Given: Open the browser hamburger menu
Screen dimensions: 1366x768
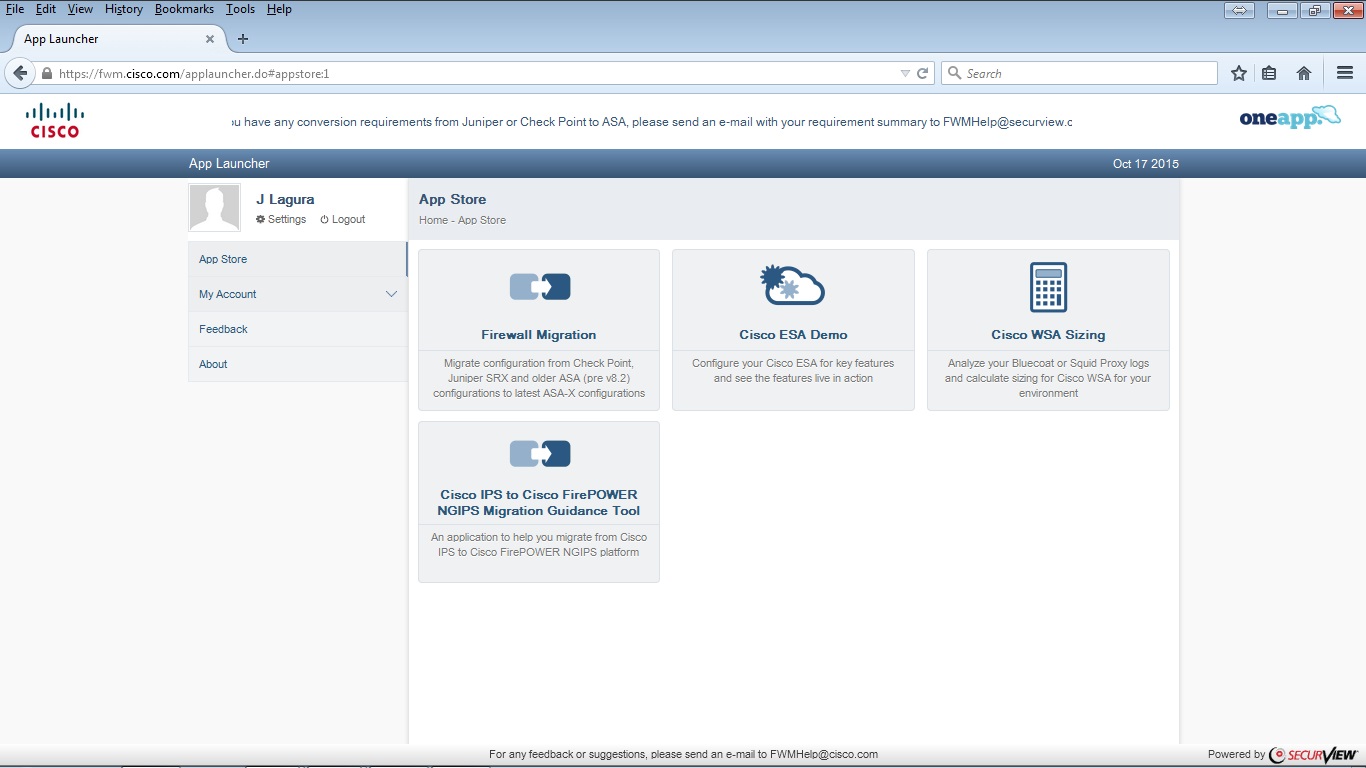Looking at the screenshot, I should point(1345,73).
